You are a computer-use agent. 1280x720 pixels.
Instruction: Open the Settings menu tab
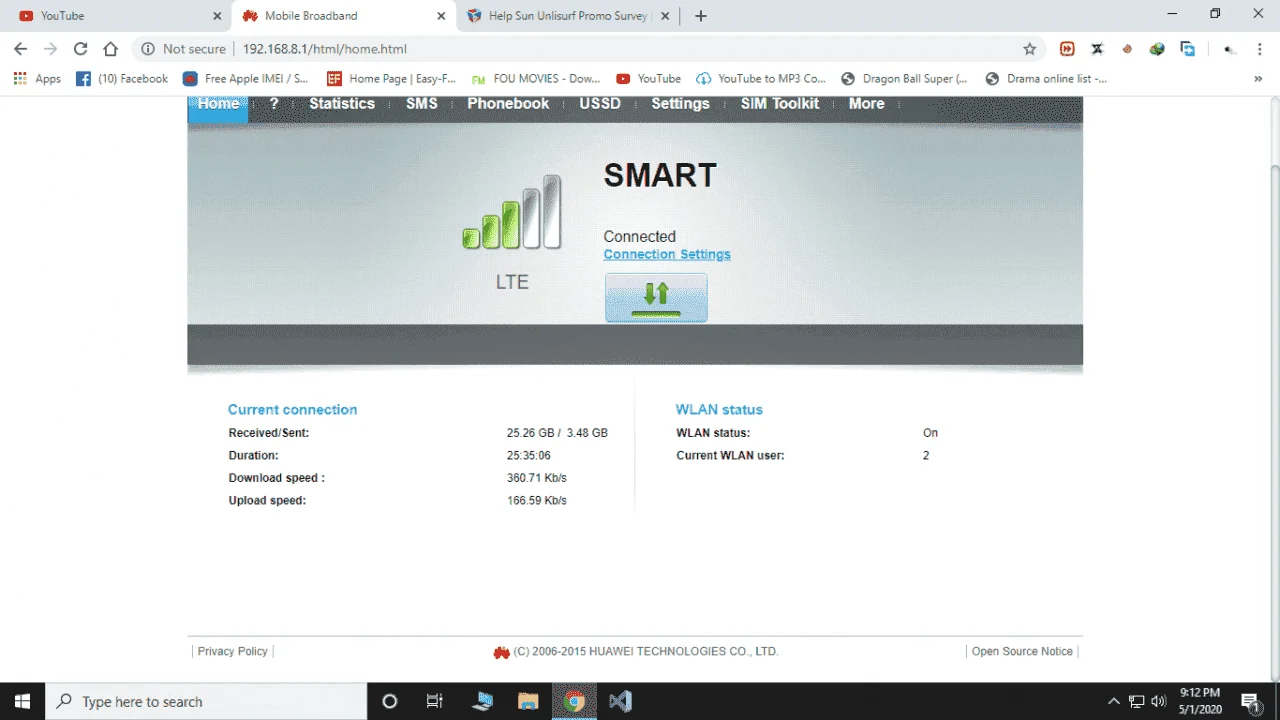tap(680, 104)
